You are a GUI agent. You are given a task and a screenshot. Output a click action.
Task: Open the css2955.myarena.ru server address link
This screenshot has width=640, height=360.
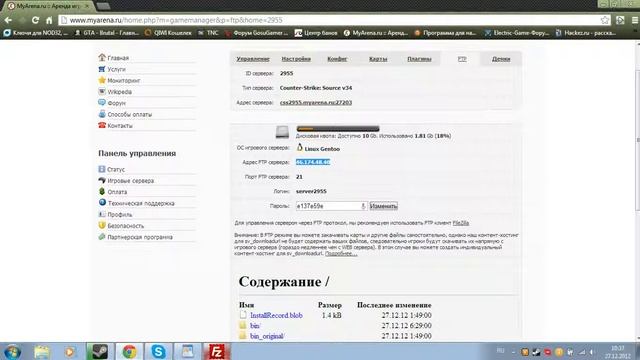316,102
